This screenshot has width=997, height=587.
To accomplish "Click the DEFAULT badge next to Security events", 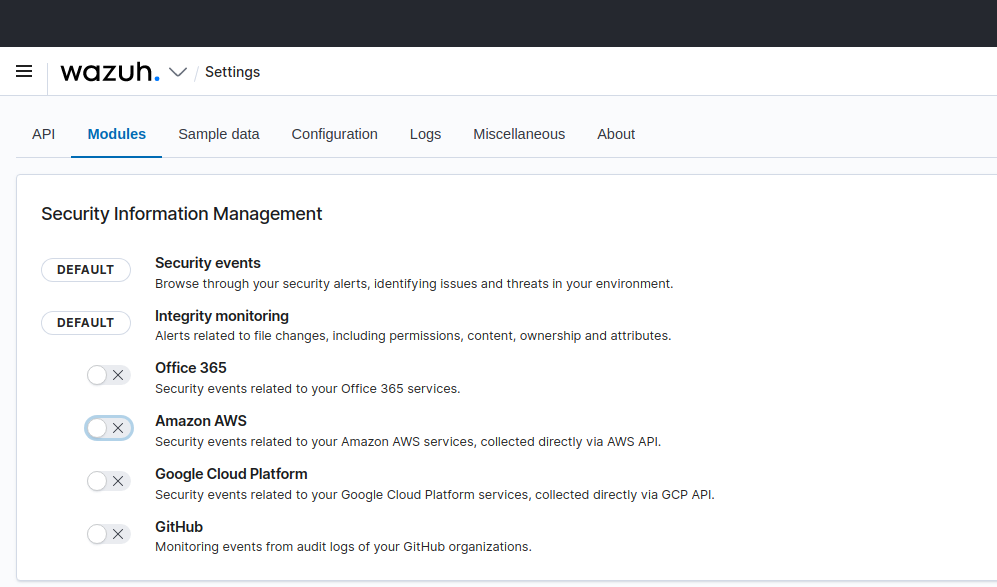I will [86, 269].
